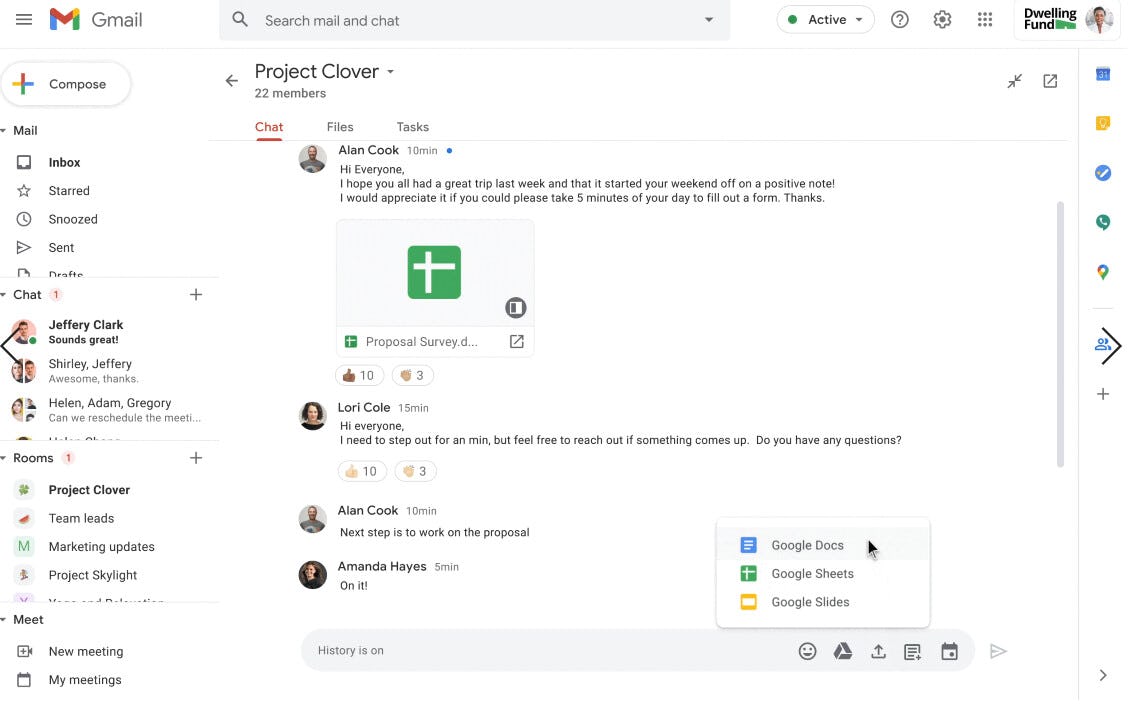Open the Proposal Survey spreadsheet in a new window

pyautogui.click(x=516, y=341)
